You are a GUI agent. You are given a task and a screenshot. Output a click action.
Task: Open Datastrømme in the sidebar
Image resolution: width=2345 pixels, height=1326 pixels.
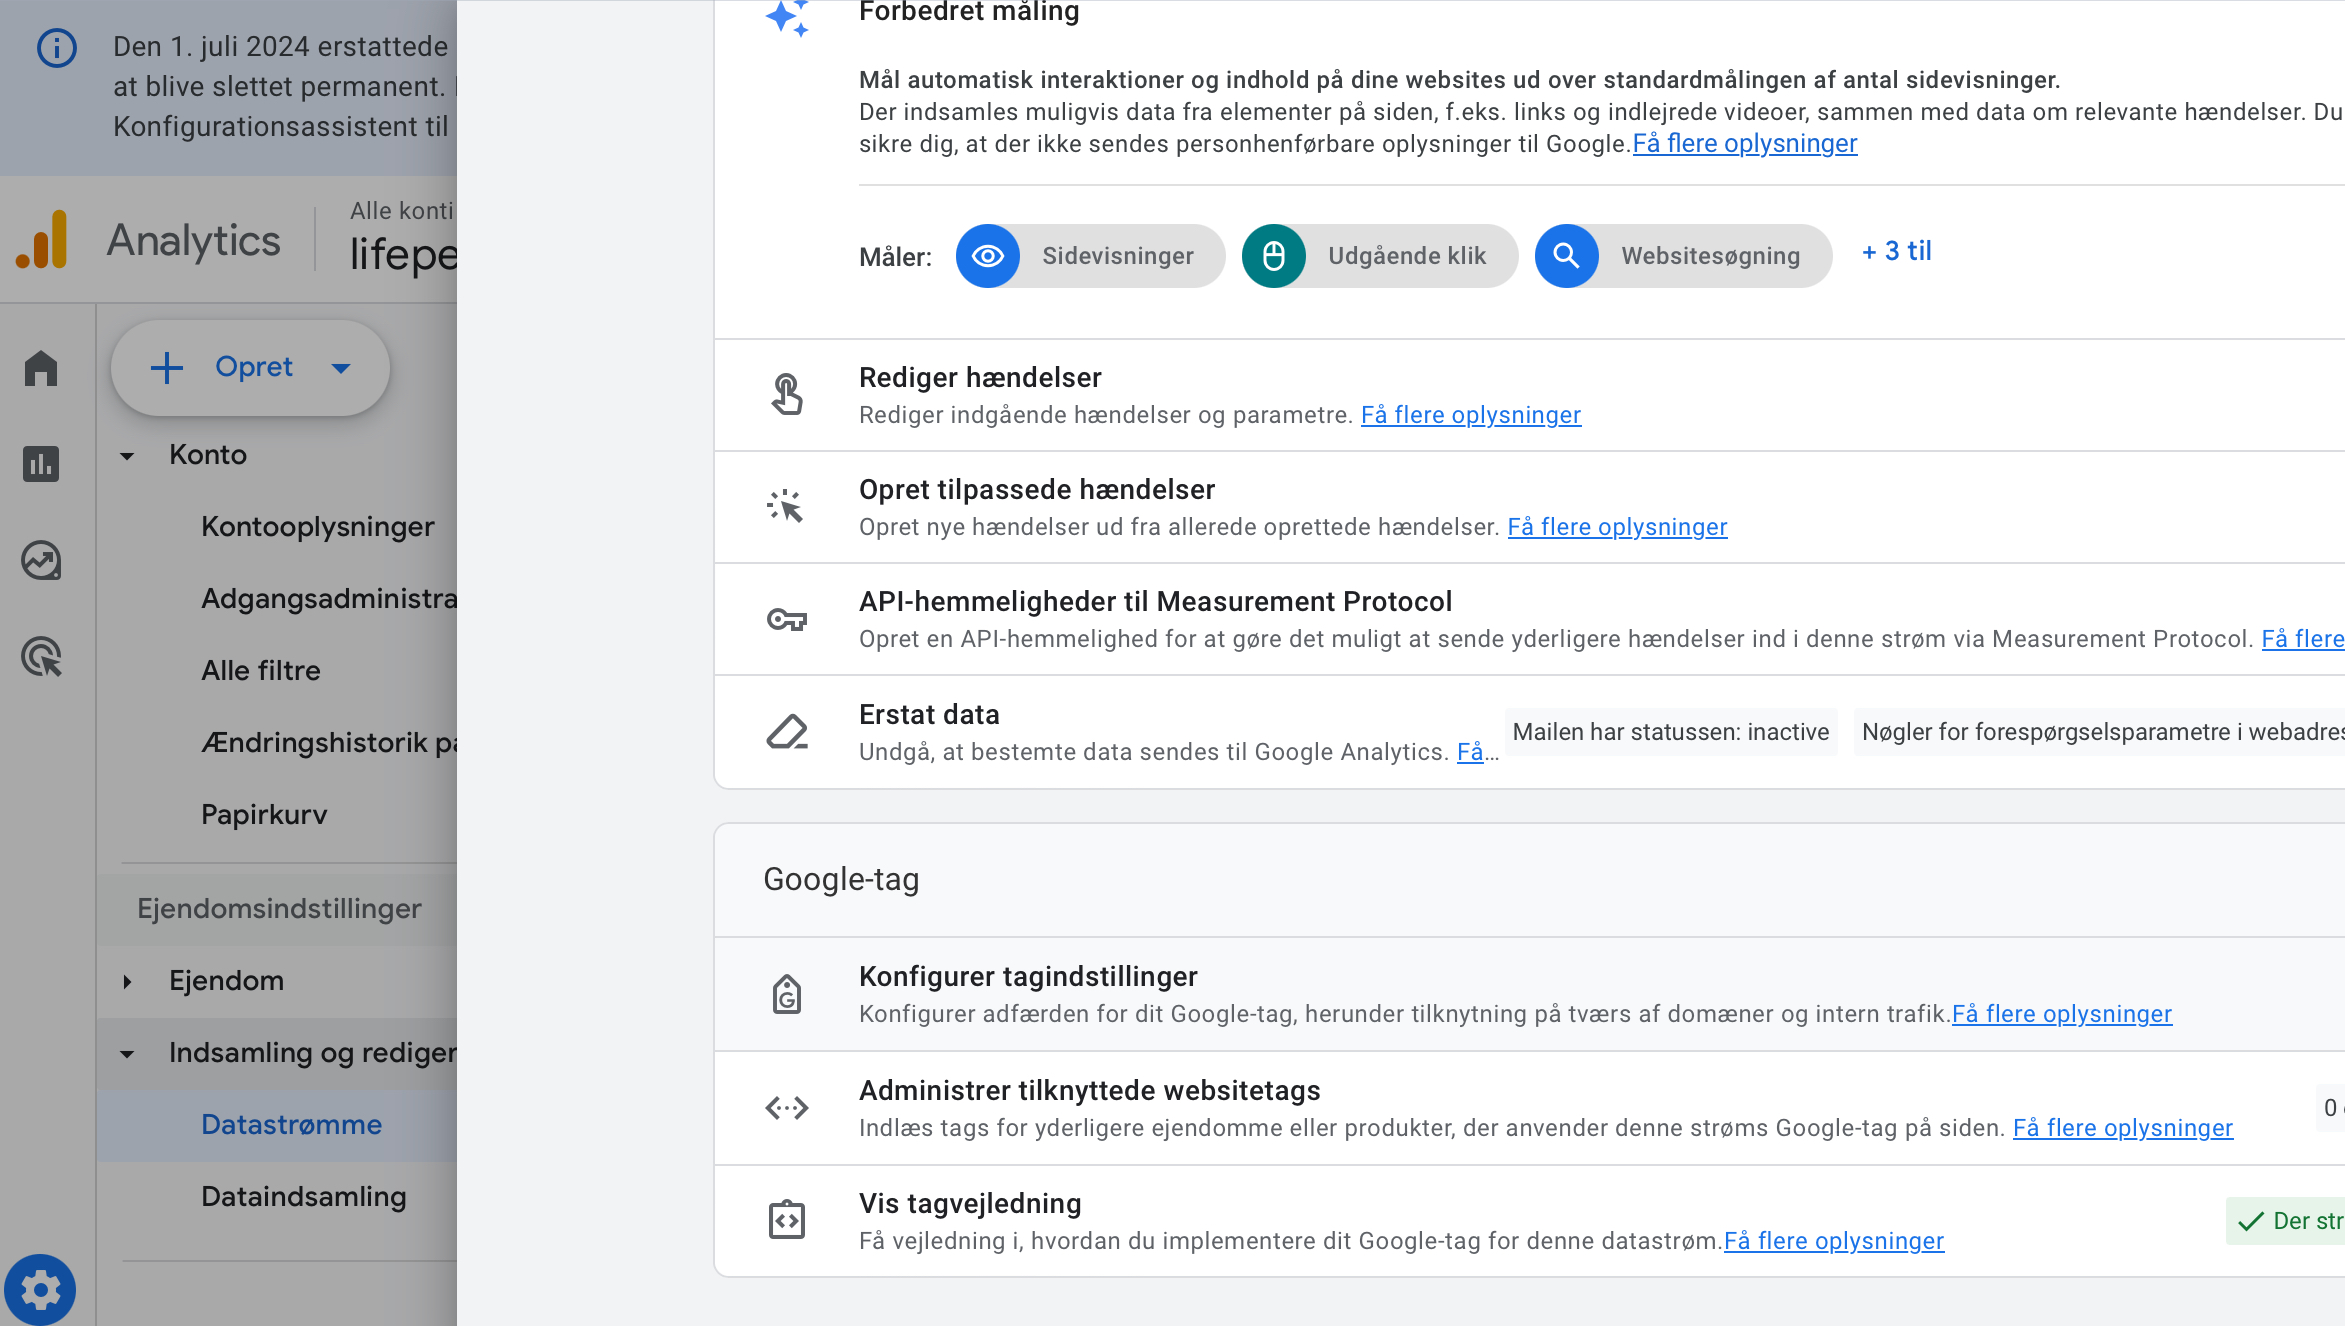291,1125
